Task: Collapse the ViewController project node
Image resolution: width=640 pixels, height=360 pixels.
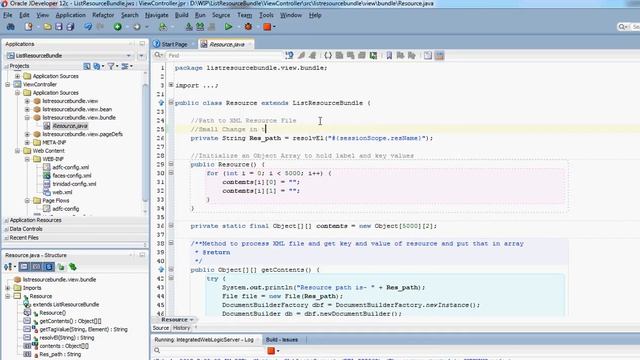Action: pos(8,84)
